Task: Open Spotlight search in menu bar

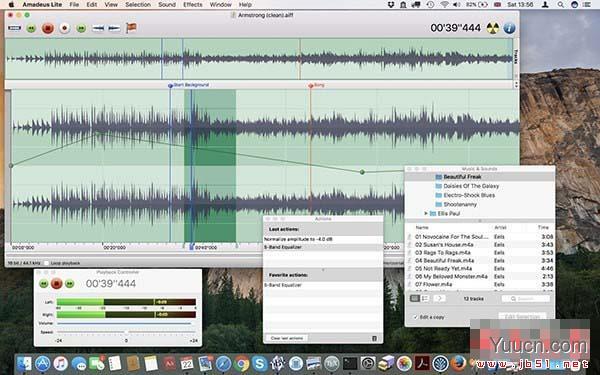Action: (x=560, y=5)
